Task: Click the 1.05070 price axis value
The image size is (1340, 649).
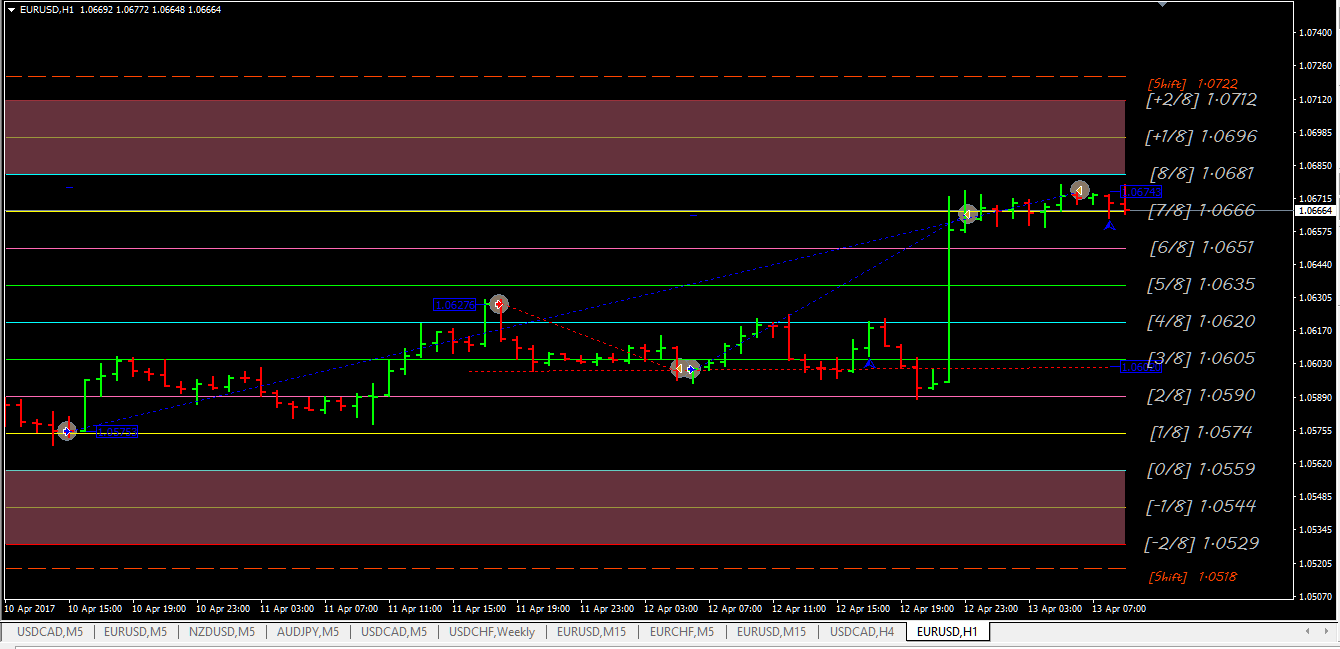Action: [x=1314, y=597]
